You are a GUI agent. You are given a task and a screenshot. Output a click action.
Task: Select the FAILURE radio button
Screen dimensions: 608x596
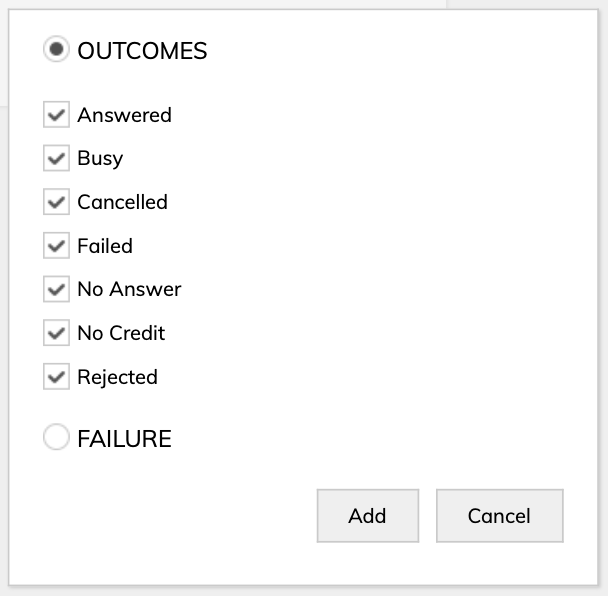(57, 437)
